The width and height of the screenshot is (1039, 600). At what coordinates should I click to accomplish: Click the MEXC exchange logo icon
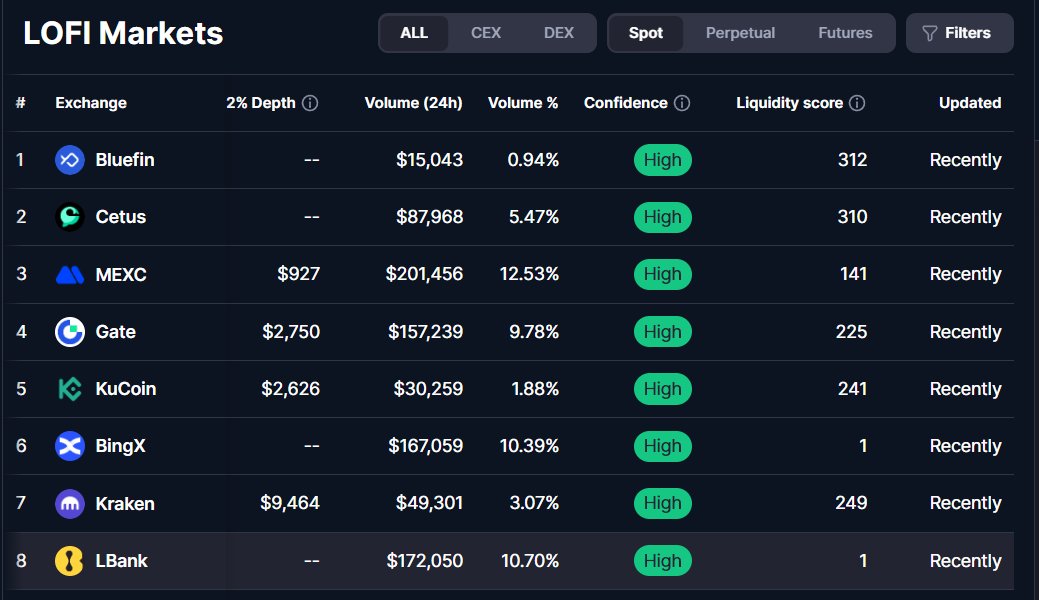coord(70,274)
